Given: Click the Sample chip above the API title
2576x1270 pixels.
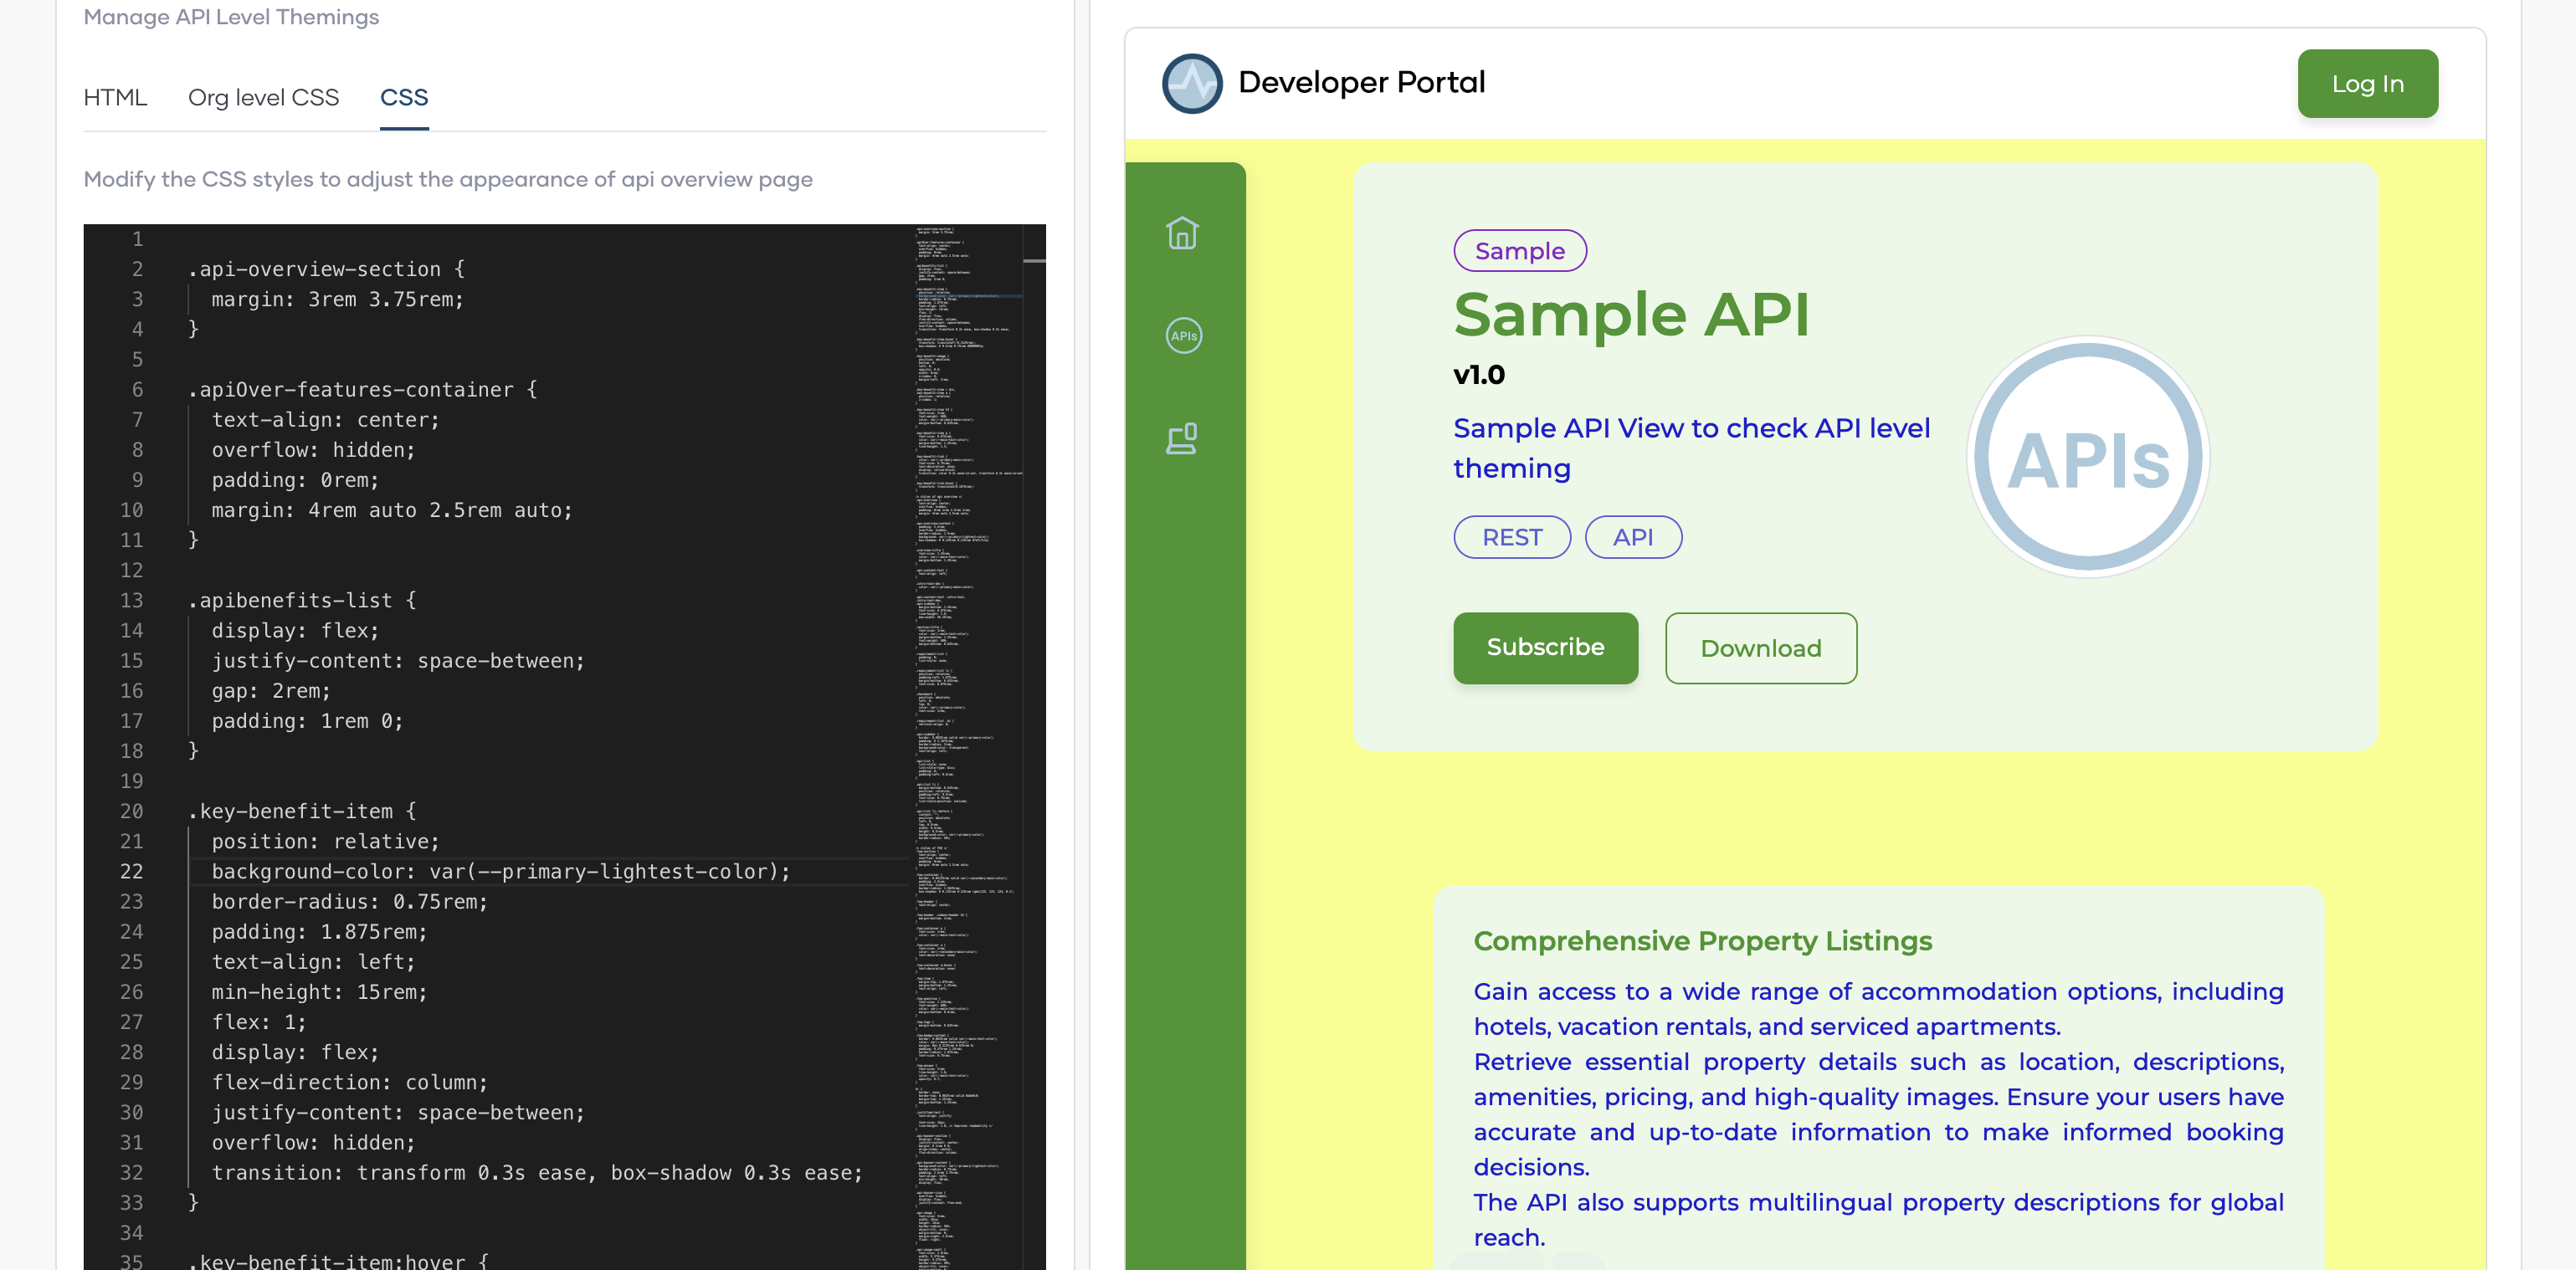Looking at the screenshot, I should click(1519, 251).
